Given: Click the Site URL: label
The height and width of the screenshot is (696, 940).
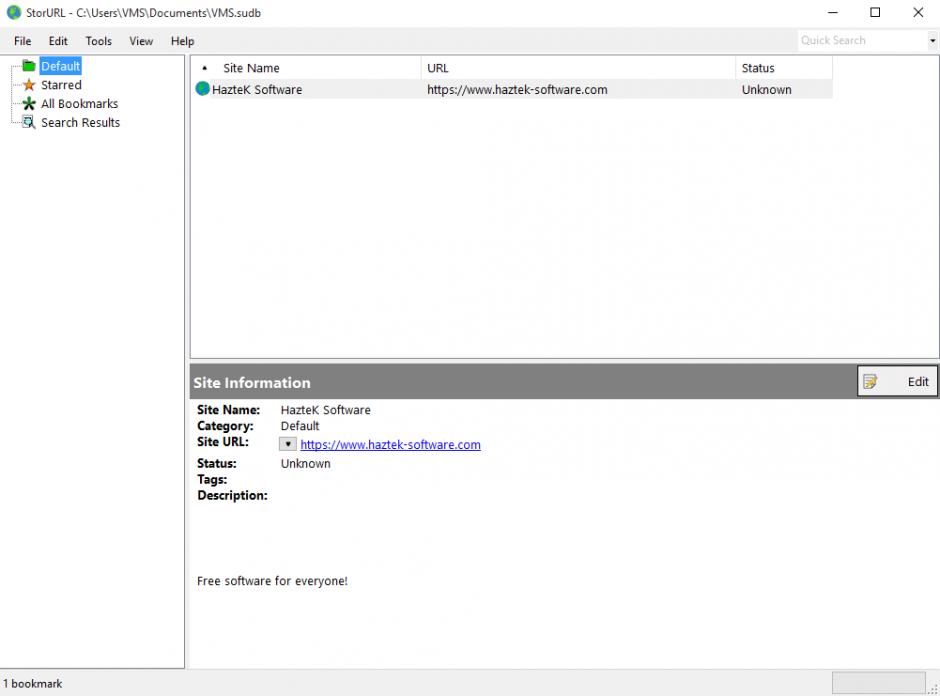Looking at the screenshot, I should click(223, 442).
